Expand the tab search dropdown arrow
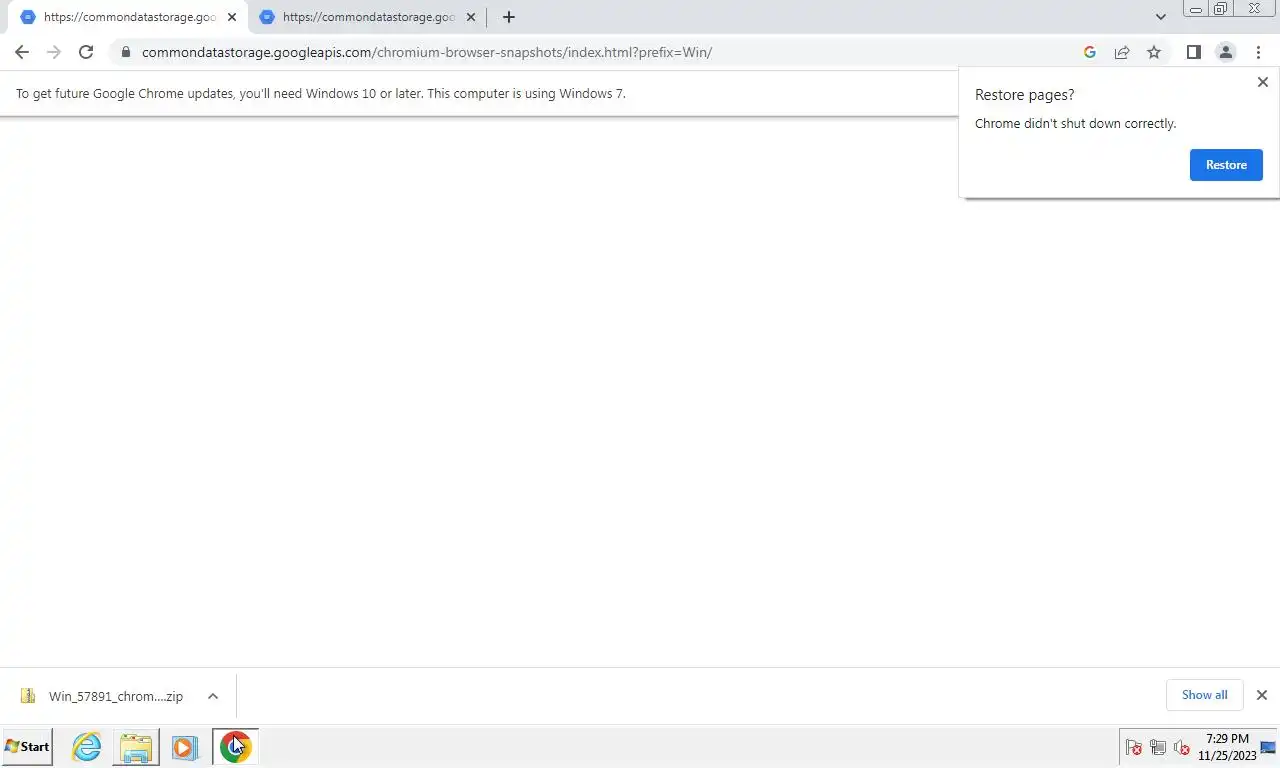The height and width of the screenshot is (768, 1280). [1161, 17]
